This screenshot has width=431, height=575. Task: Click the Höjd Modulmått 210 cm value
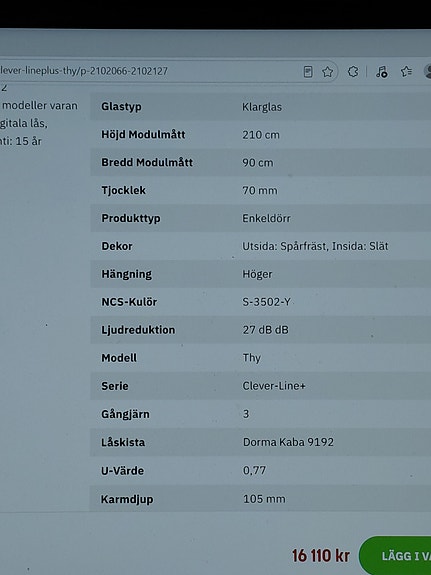point(261,135)
